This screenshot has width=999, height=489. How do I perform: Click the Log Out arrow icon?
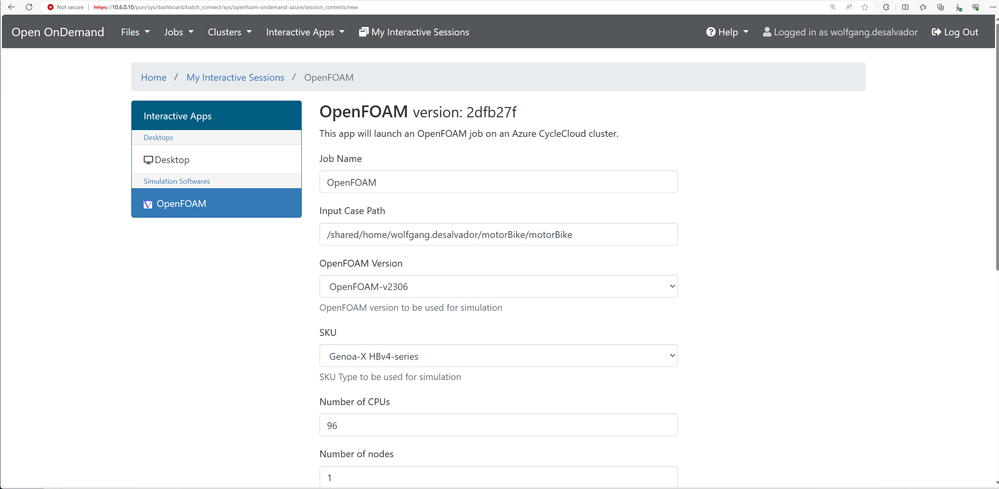point(936,32)
